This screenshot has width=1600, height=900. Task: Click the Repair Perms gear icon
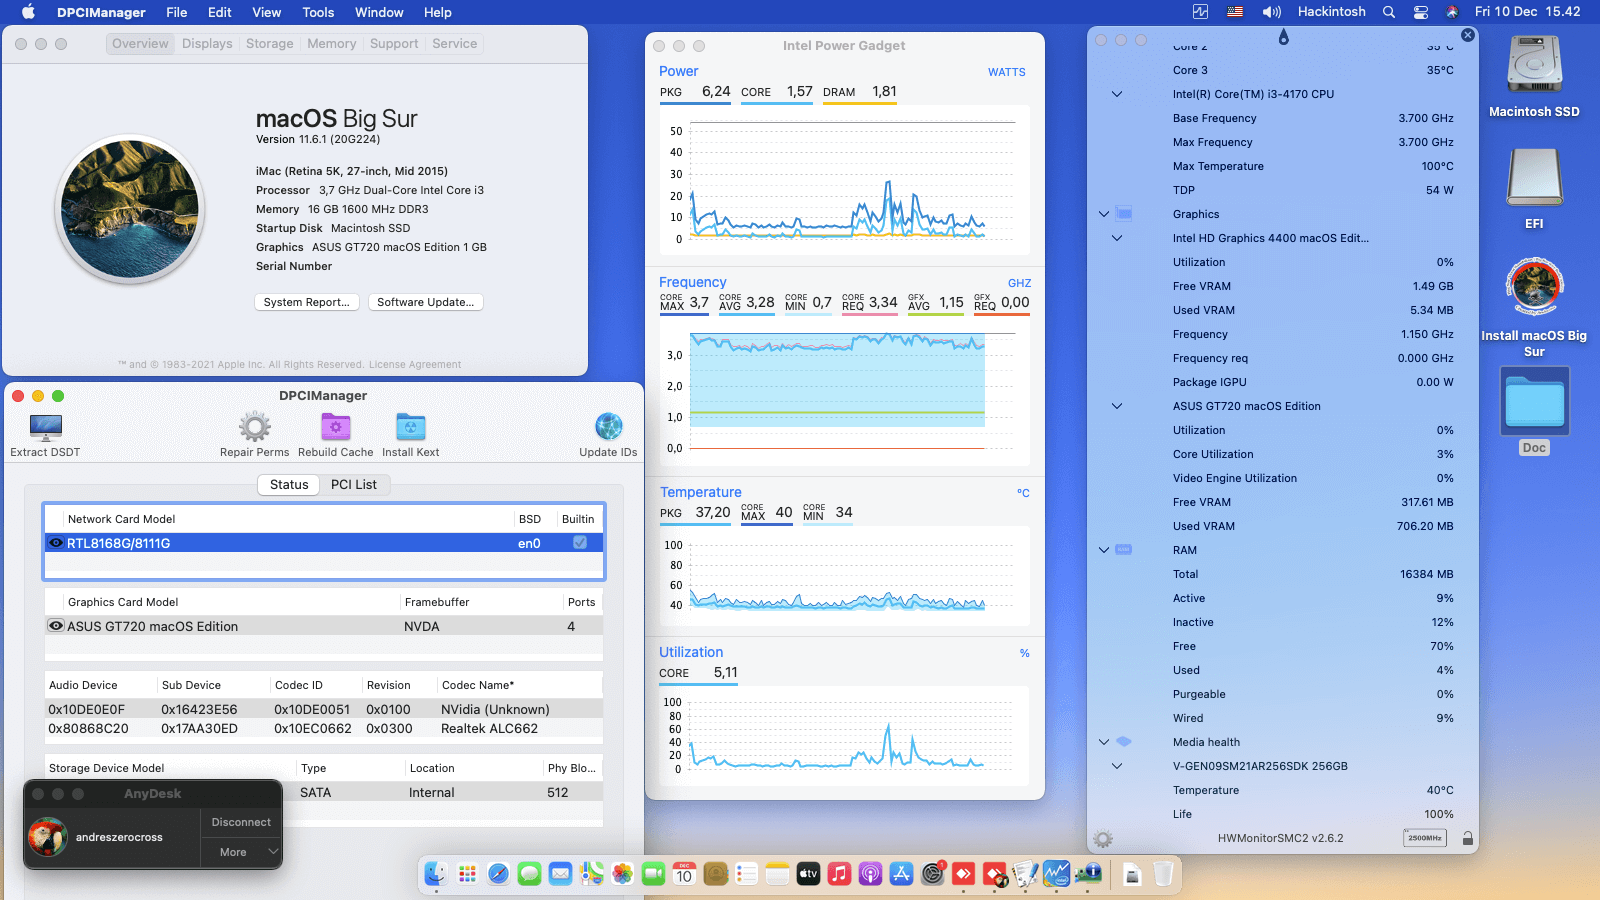click(254, 427)
